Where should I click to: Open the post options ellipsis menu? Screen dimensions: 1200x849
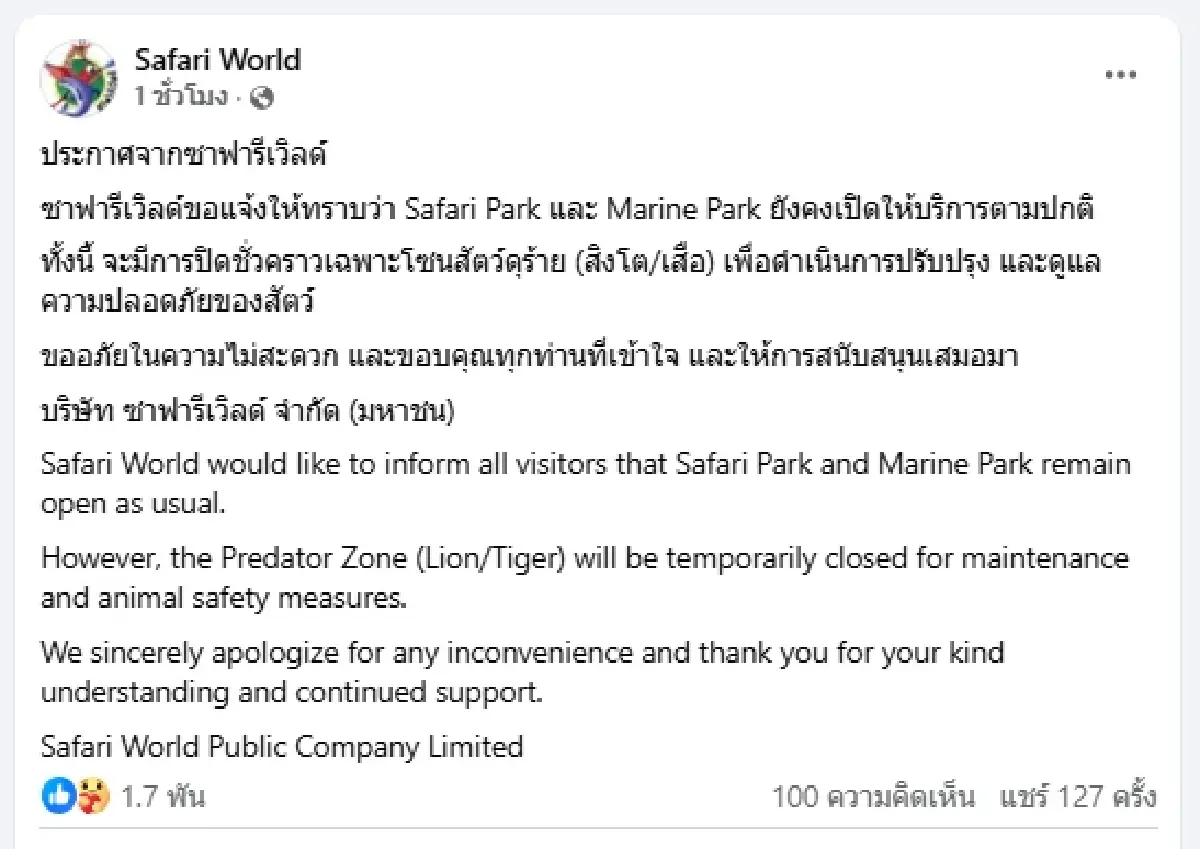[1122, 74]
